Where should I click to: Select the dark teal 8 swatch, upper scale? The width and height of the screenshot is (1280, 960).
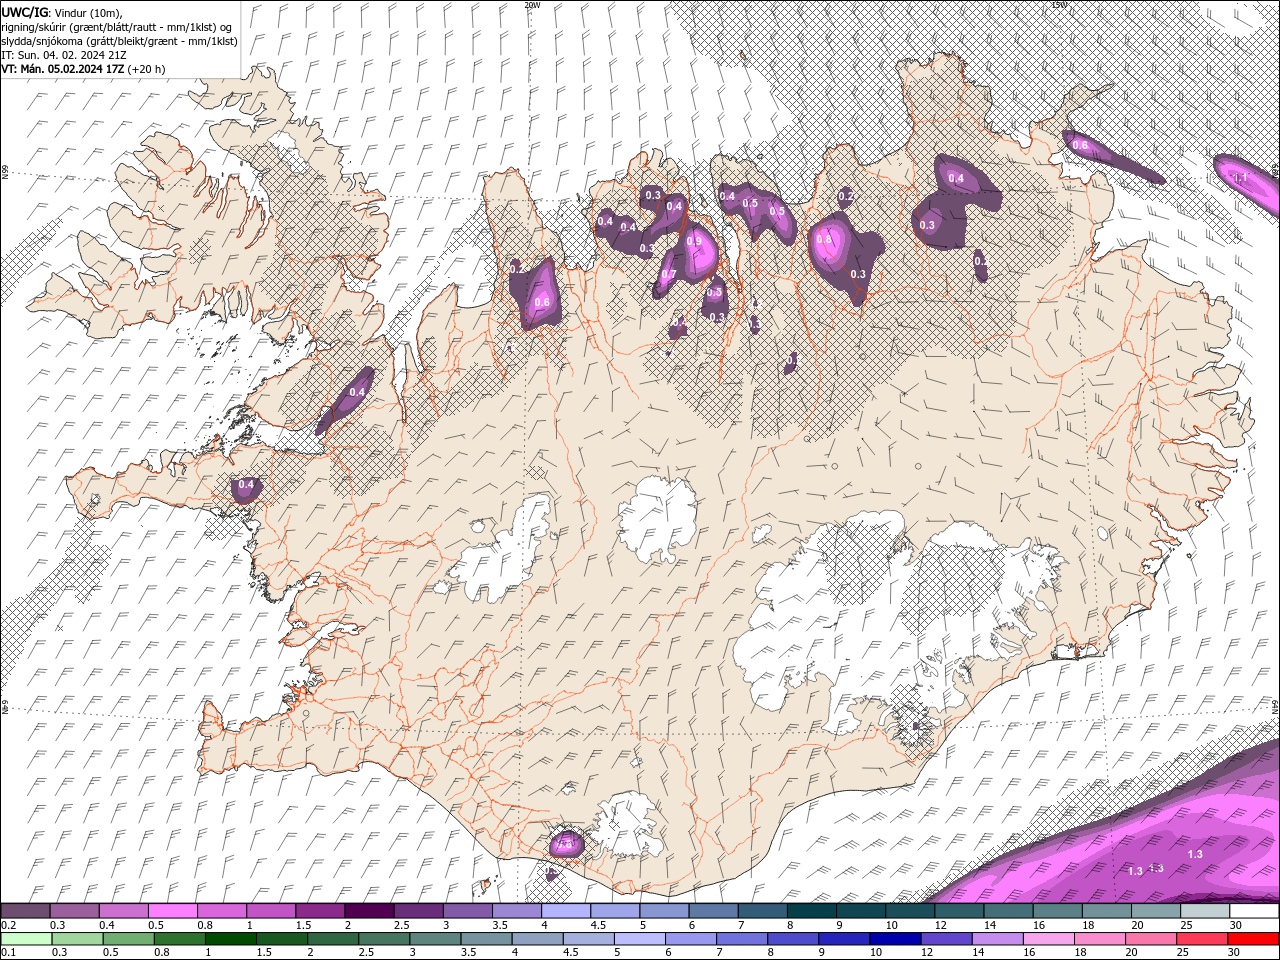point(812,911)
